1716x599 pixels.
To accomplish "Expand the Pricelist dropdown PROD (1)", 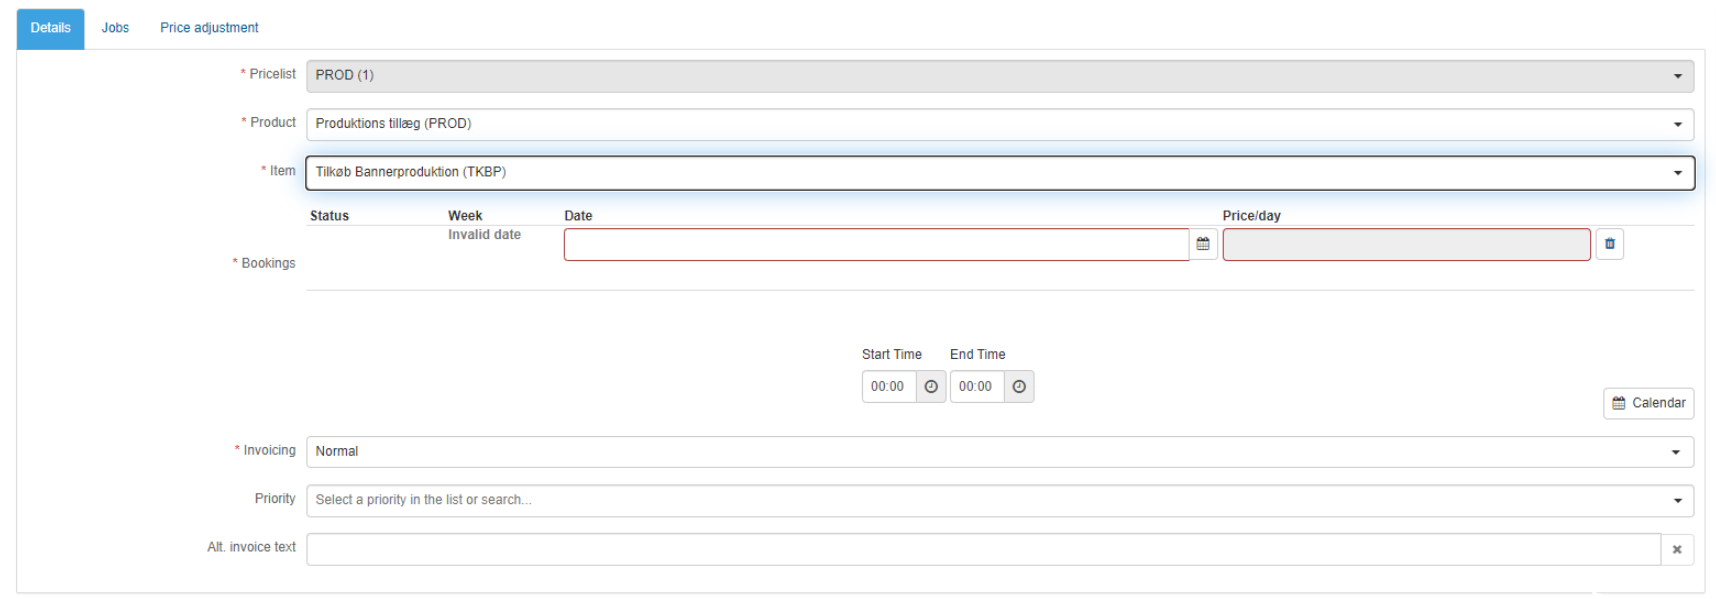I will pos(1000,76).
